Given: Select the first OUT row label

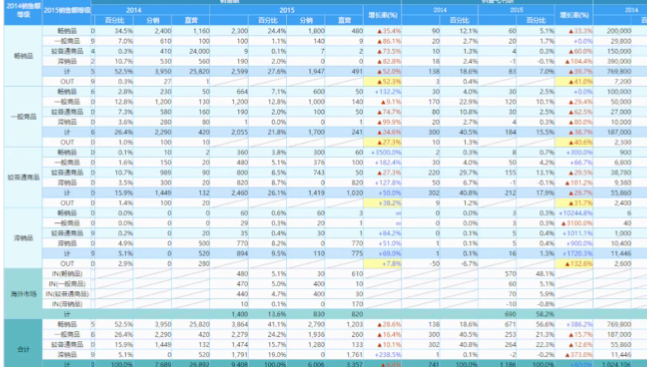Looking at the screenshot, I should (x=67, y=81).
